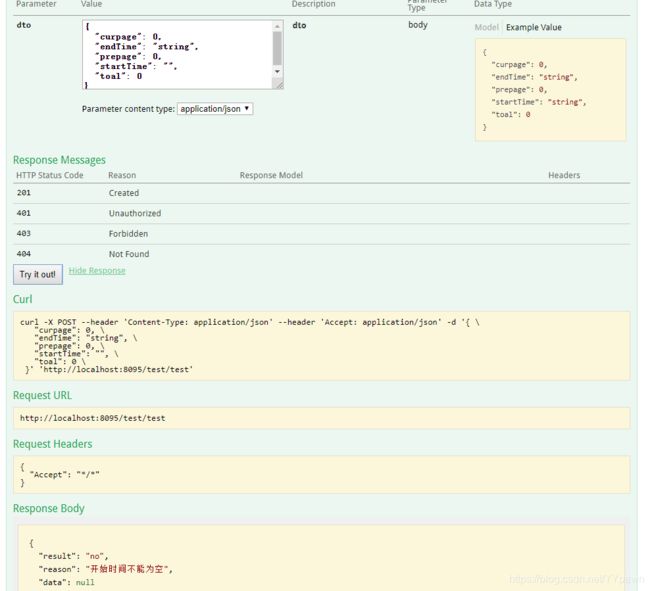
Task: Click the Data Type column header
Action: point(493,4)
